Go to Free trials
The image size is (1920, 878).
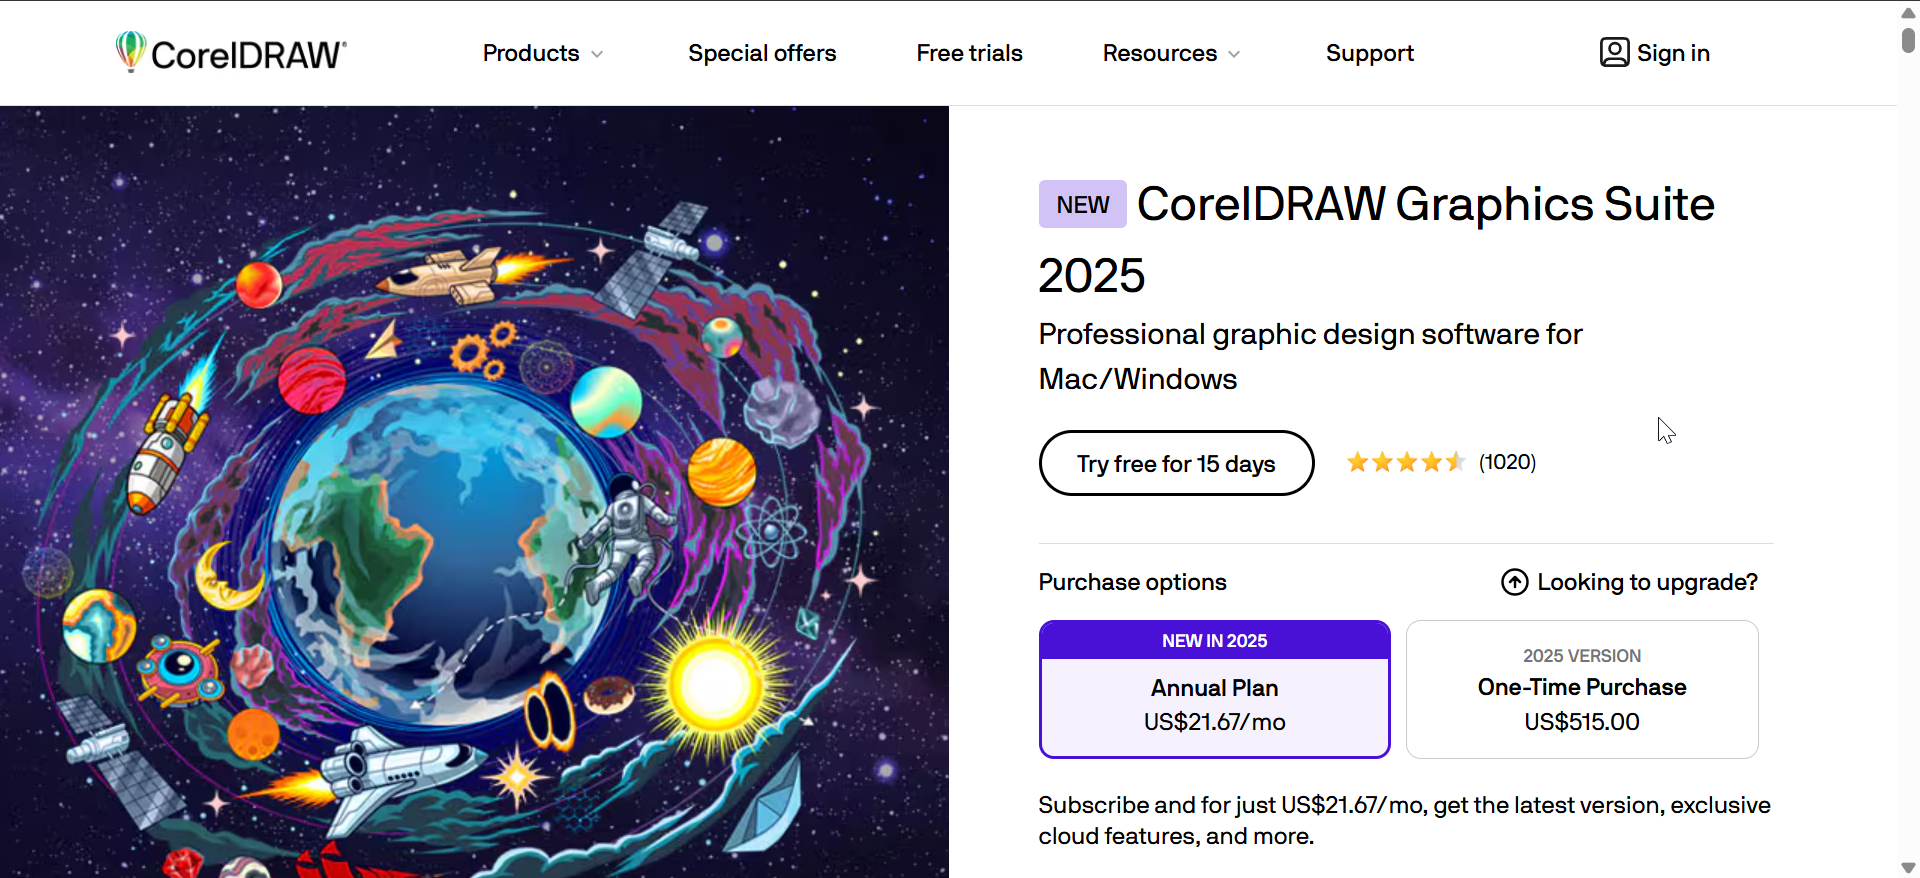(969, 53)
